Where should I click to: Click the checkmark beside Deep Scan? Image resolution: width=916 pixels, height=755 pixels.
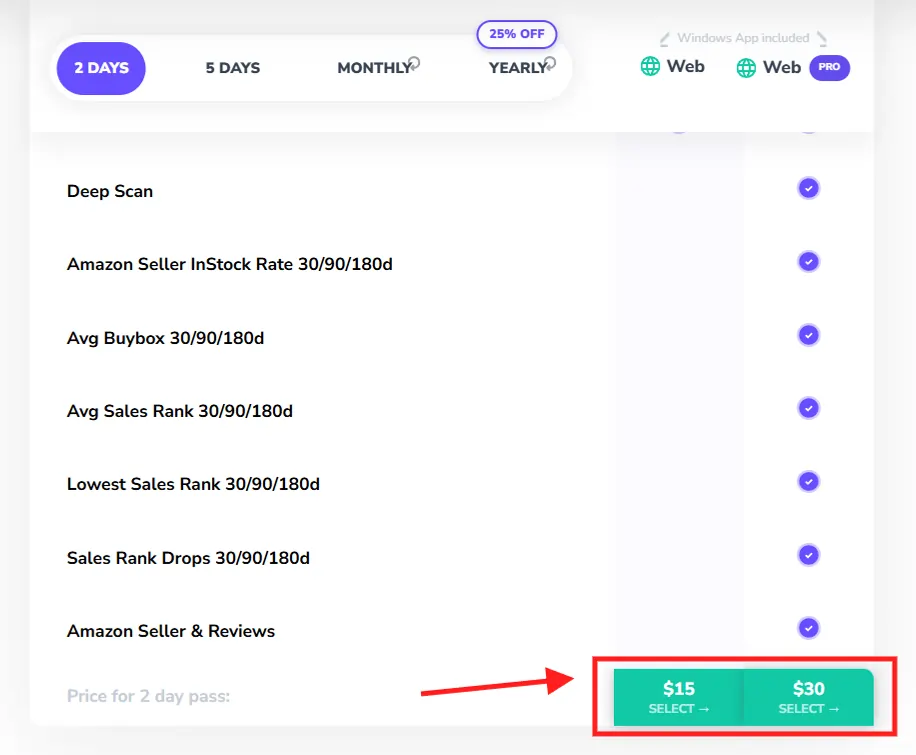[x=809, y=188]
